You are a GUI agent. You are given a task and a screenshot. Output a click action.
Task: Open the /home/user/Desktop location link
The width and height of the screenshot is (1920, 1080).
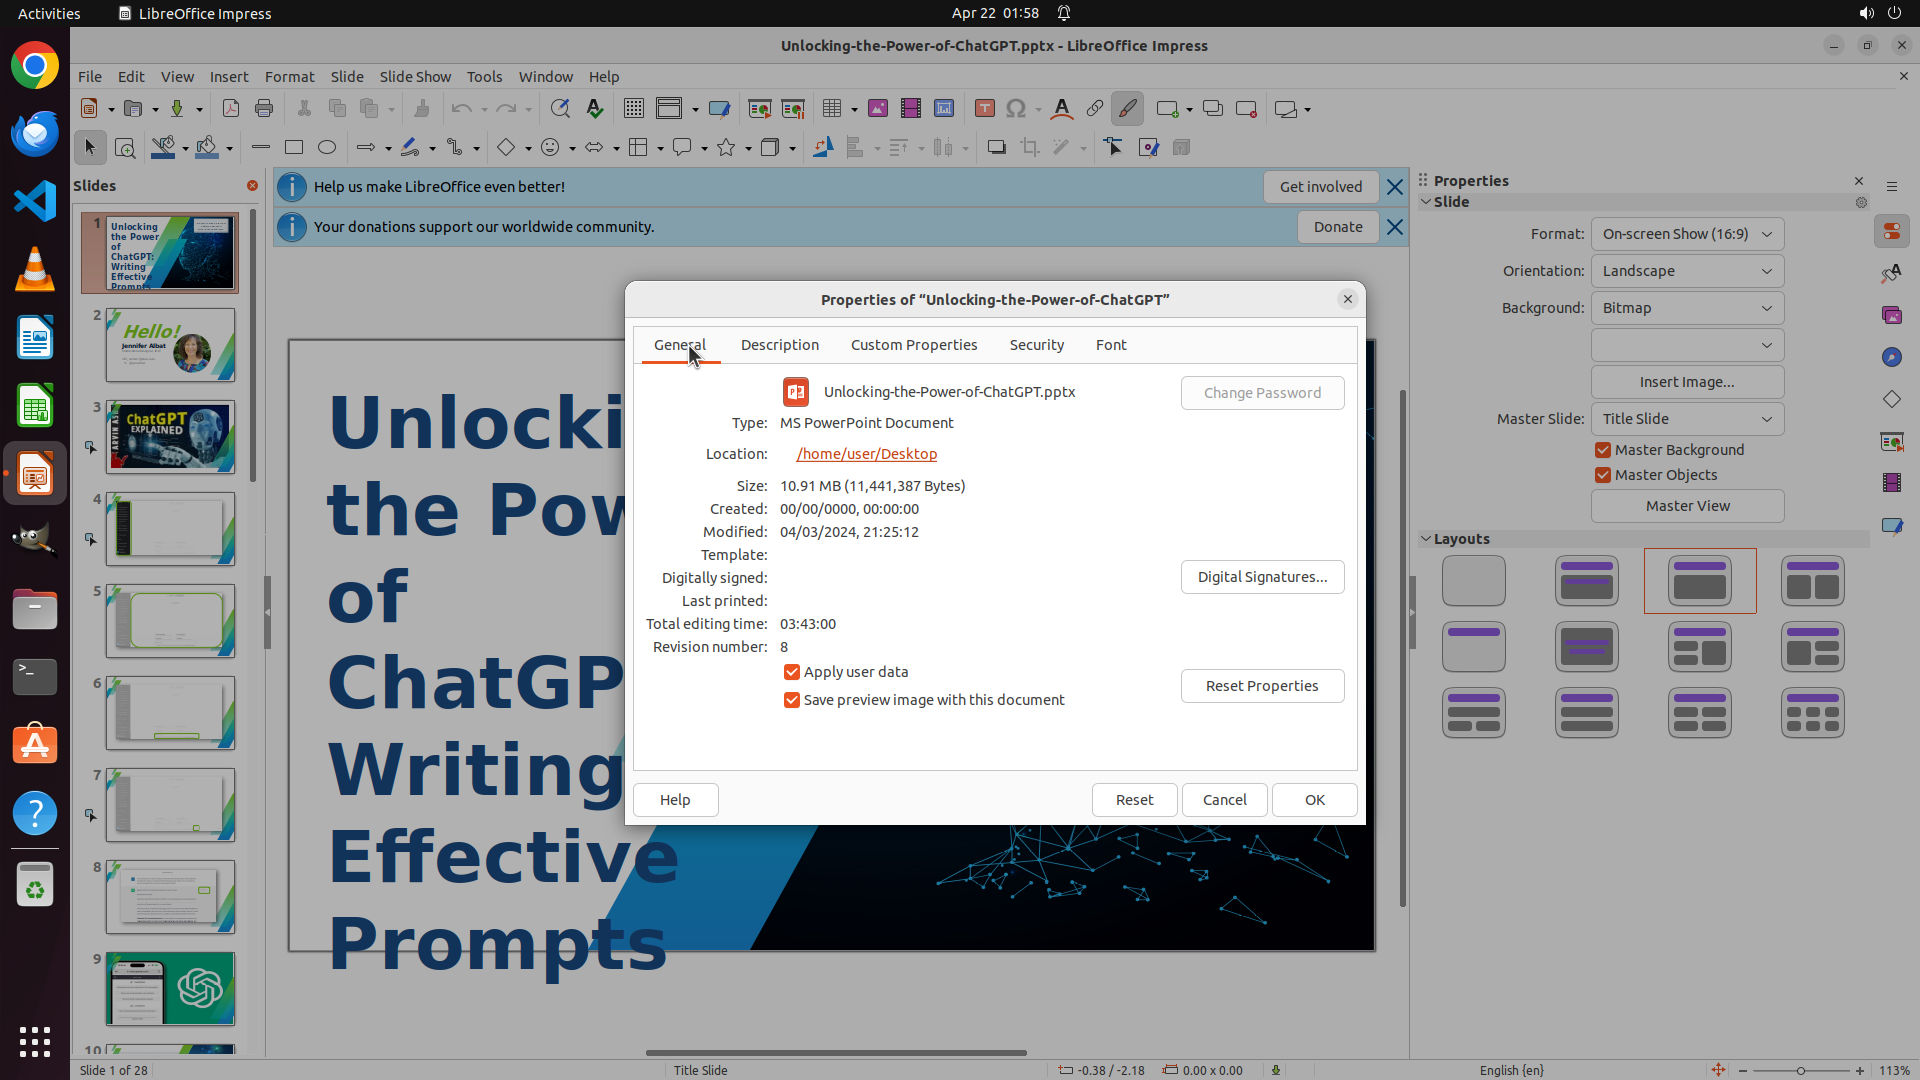point(867,454)
